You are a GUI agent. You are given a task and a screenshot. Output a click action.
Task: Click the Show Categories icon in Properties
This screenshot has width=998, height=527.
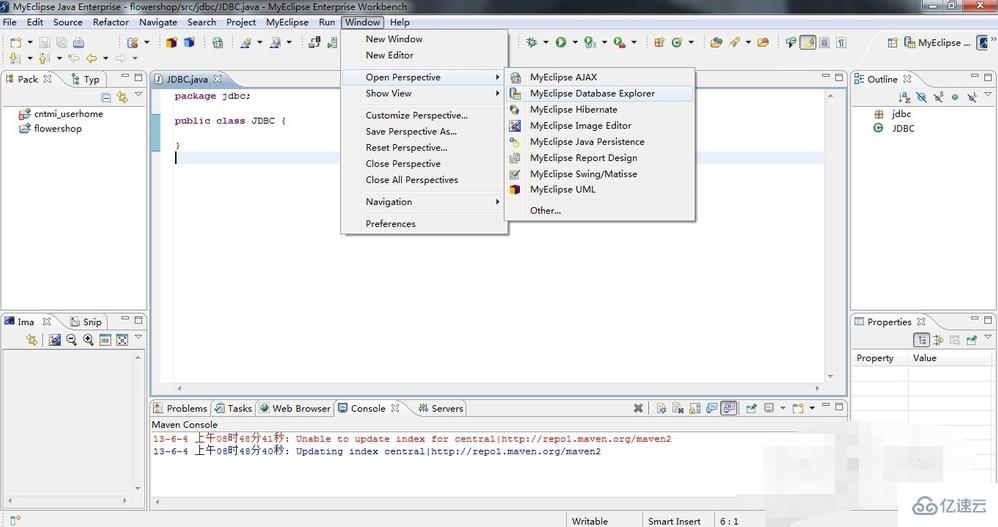coord(921,340)
